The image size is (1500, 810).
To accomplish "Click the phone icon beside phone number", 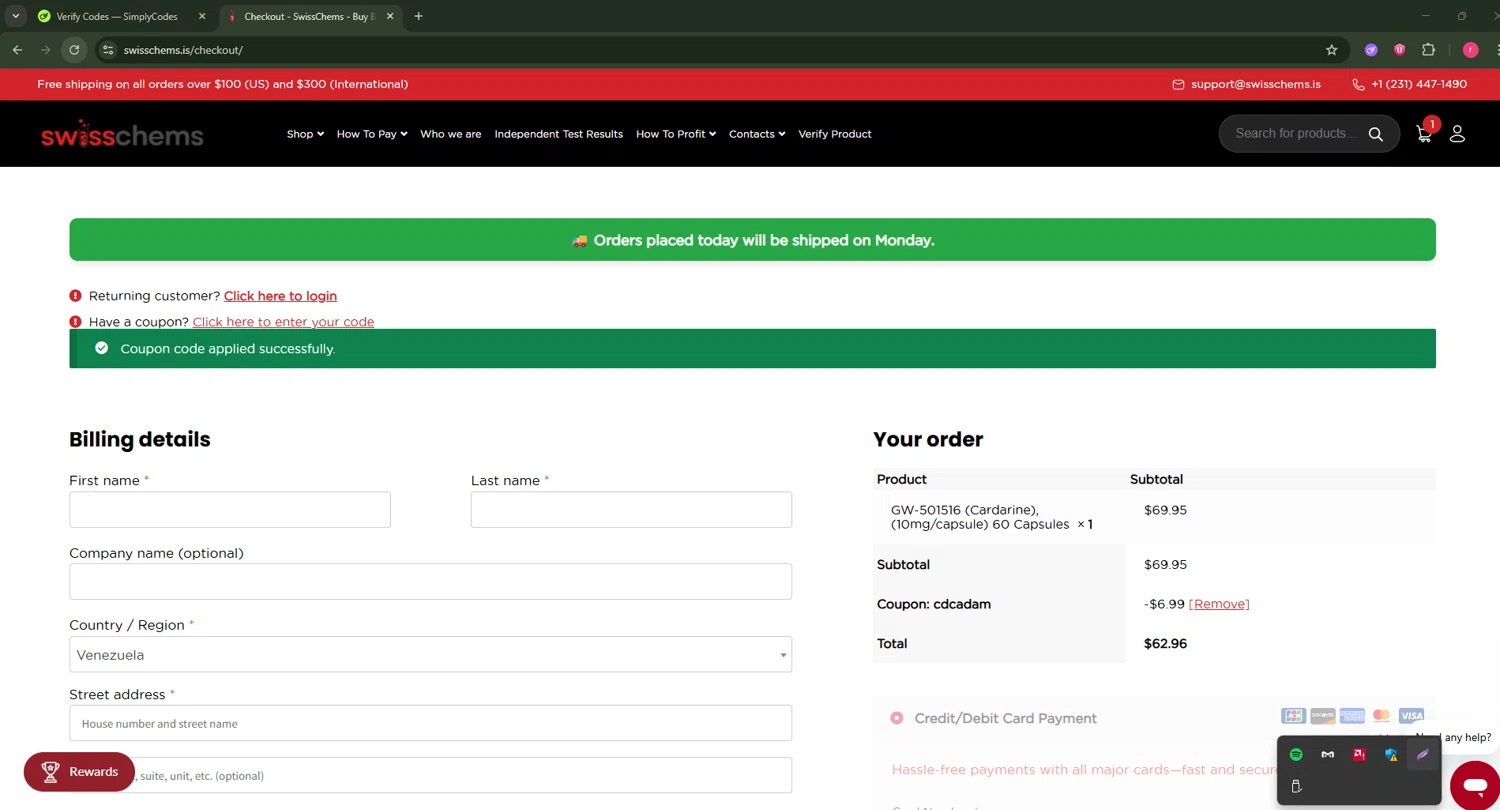I will pos(1358,85).
